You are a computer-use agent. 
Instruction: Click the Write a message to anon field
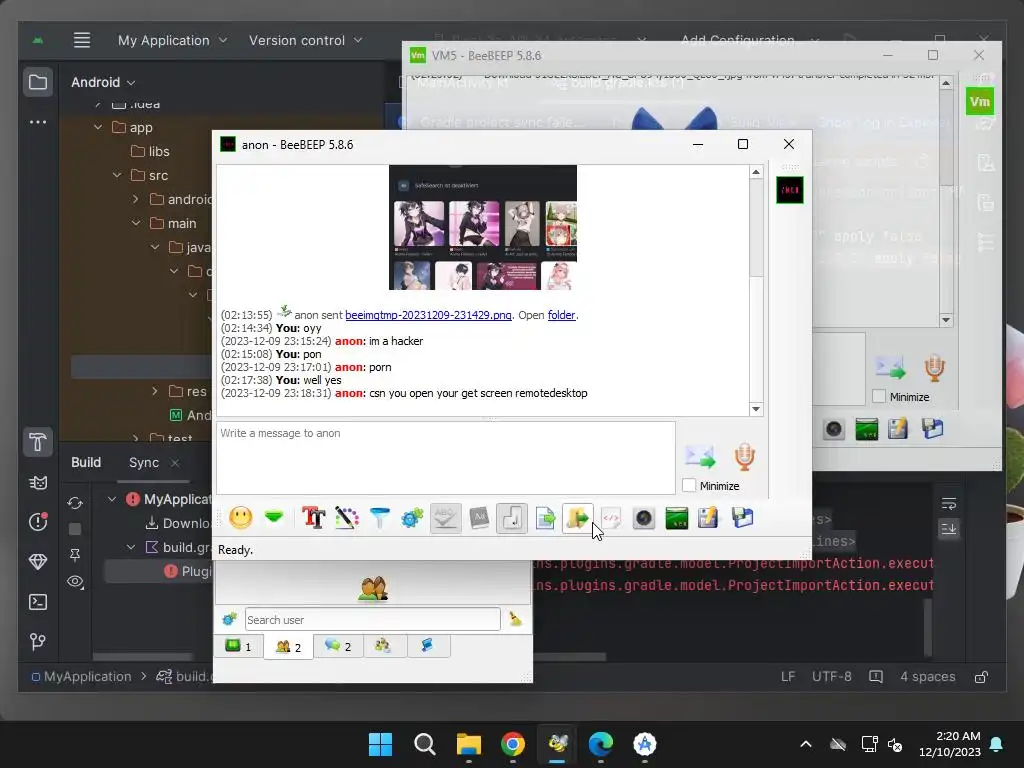click(445, 457)
